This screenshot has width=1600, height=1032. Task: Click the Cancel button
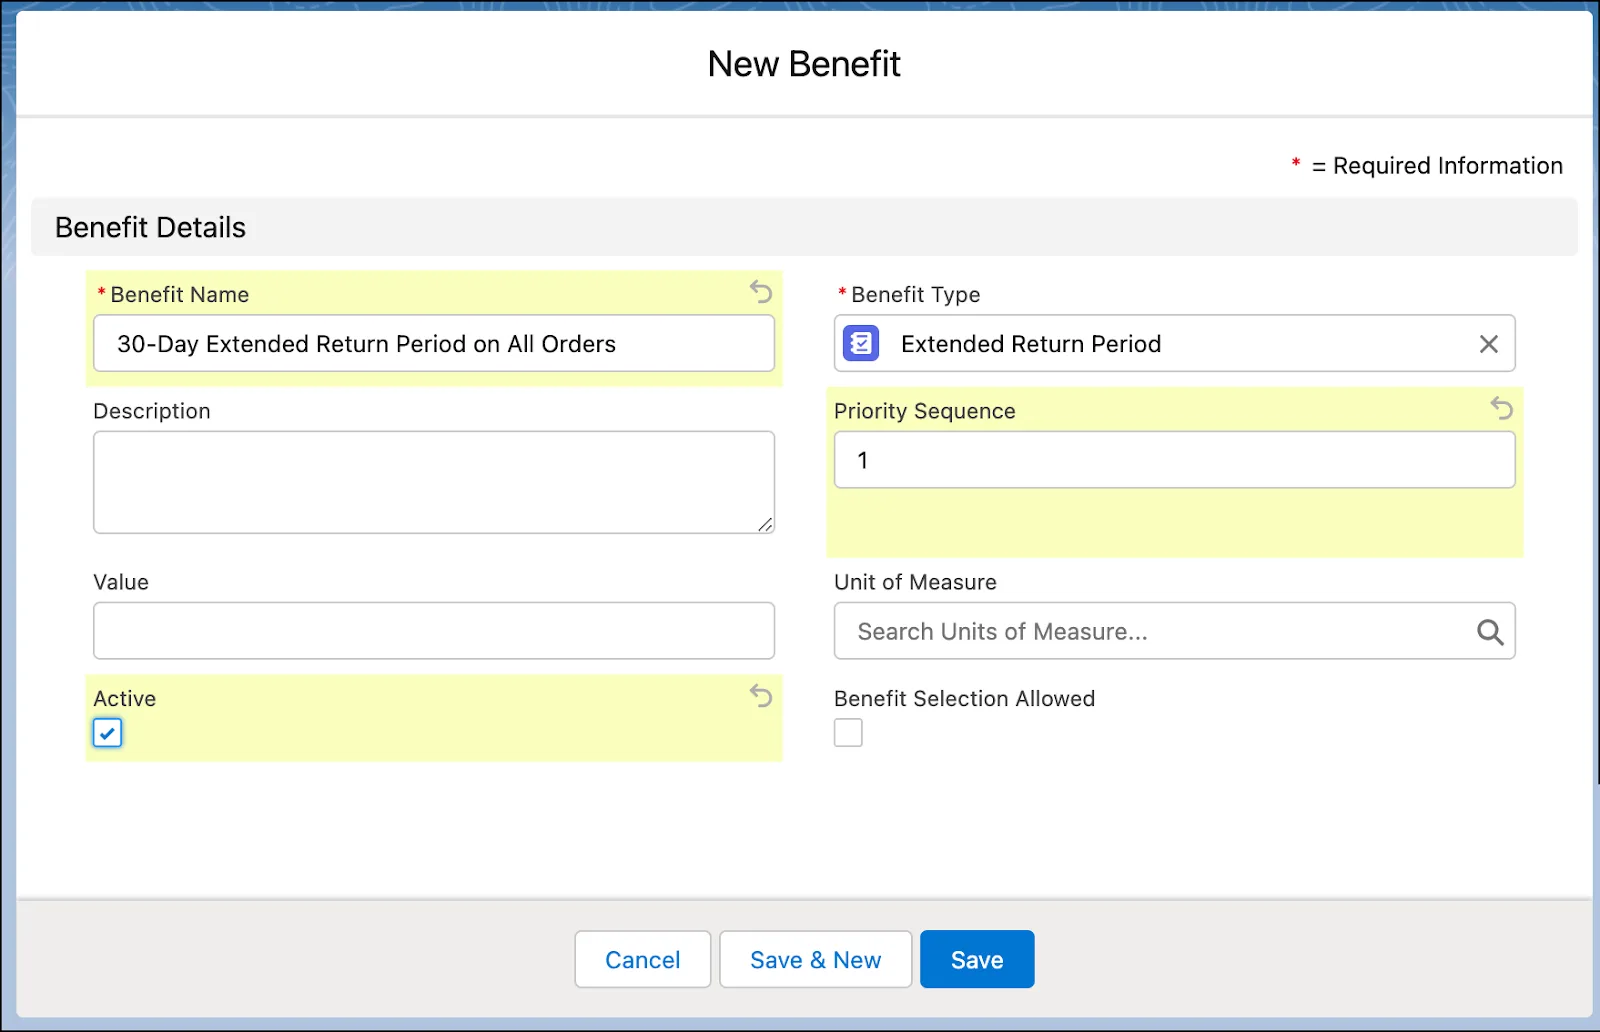(642, 958)
